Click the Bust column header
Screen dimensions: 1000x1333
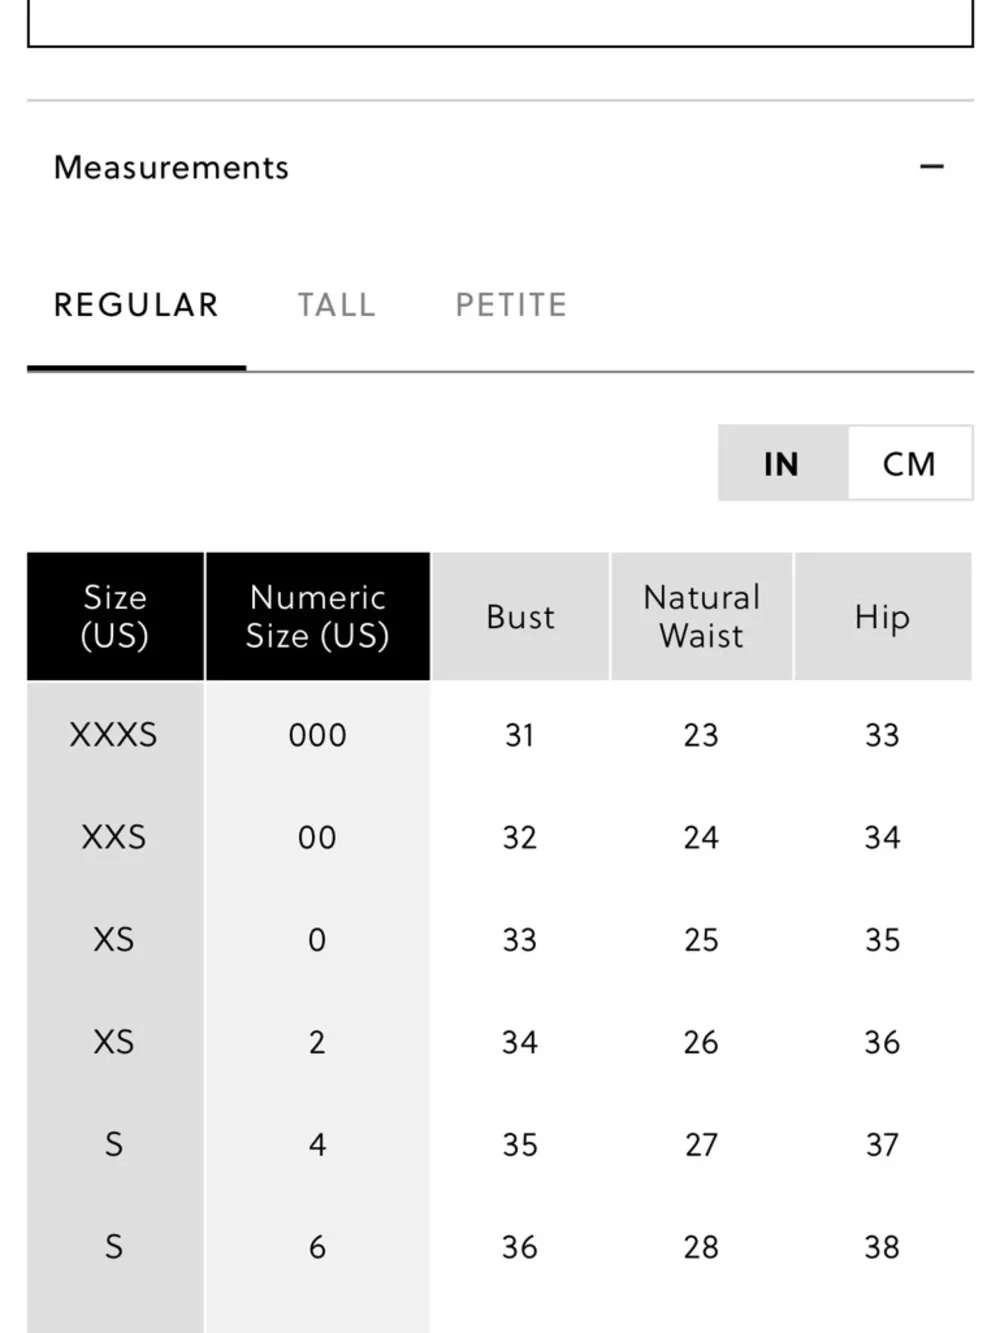point(520,616)
